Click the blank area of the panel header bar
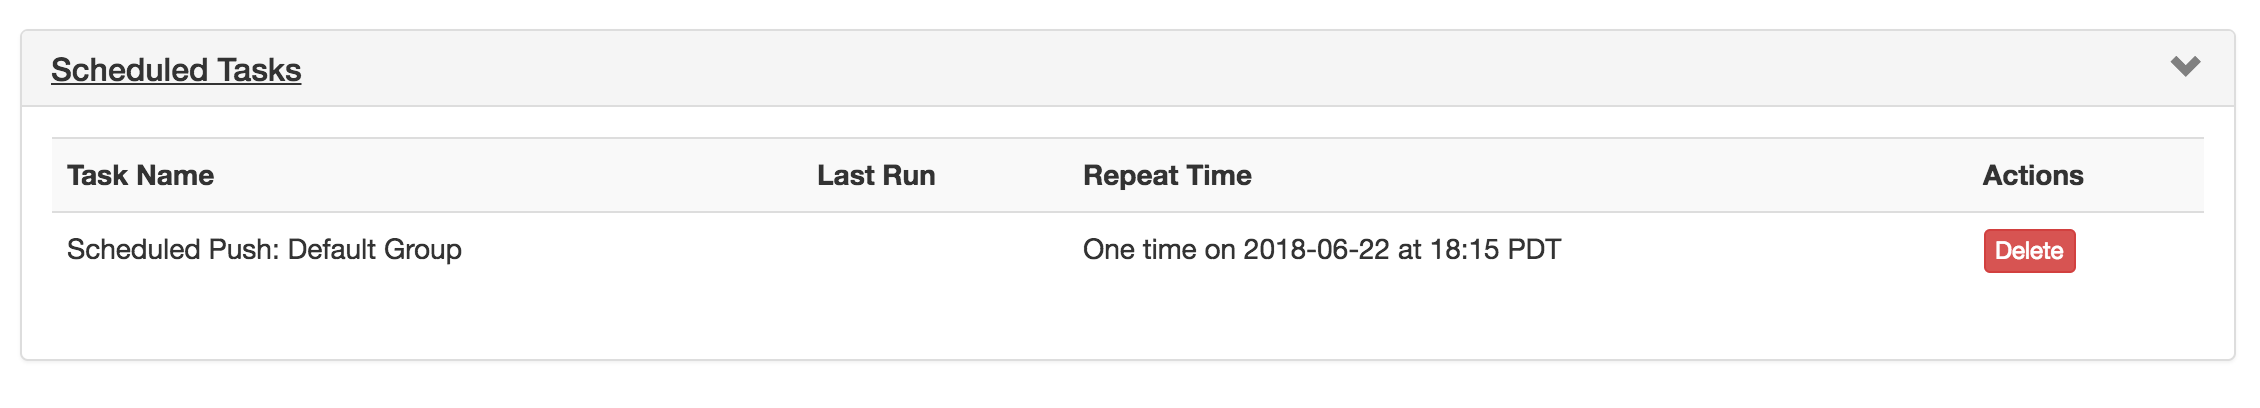The image size is (2260, 408). [x=1200, y=68]
